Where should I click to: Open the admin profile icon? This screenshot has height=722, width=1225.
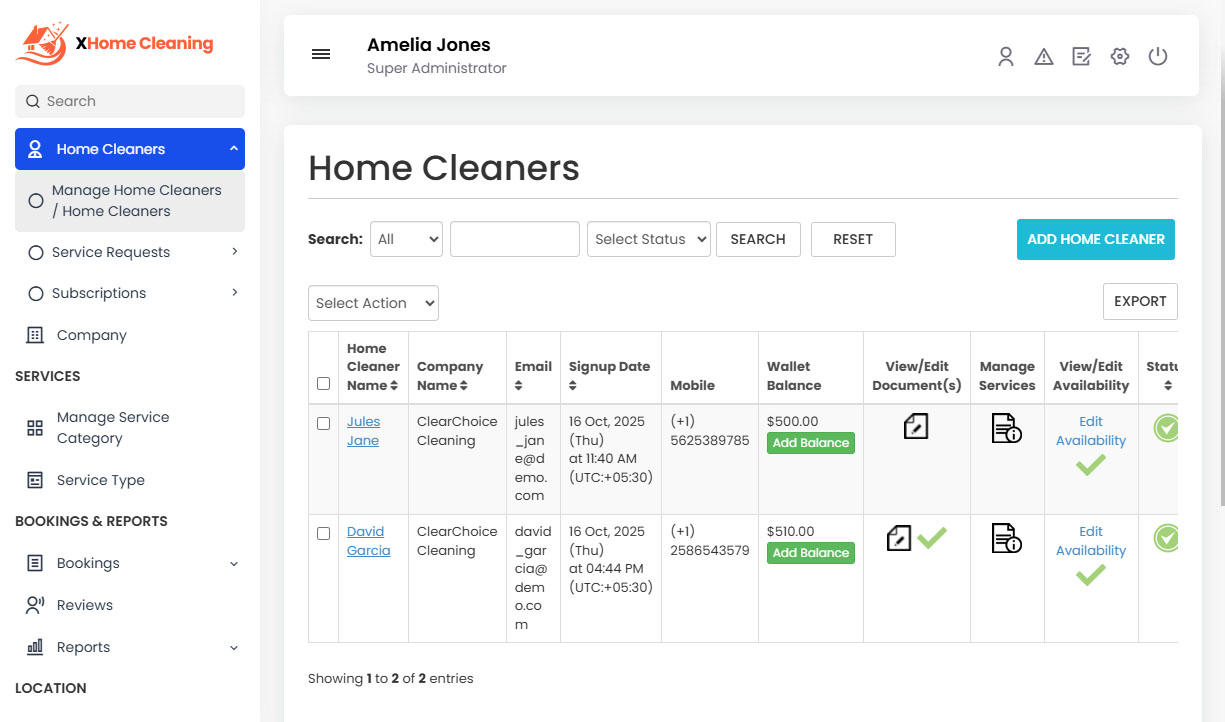pos(1005,57)
